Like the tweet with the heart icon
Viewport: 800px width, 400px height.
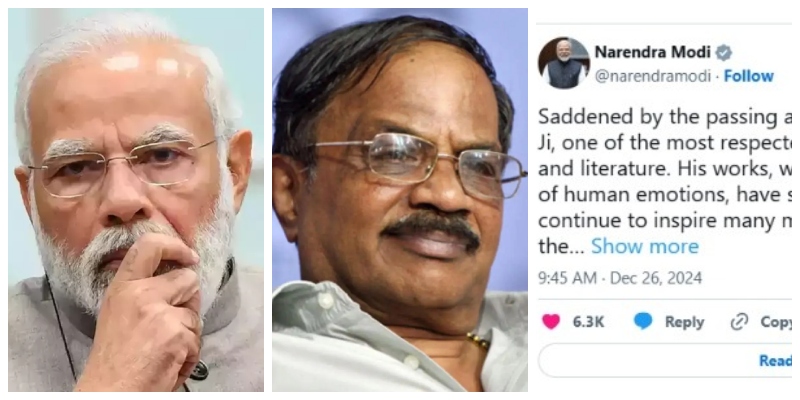pos(551,321)
